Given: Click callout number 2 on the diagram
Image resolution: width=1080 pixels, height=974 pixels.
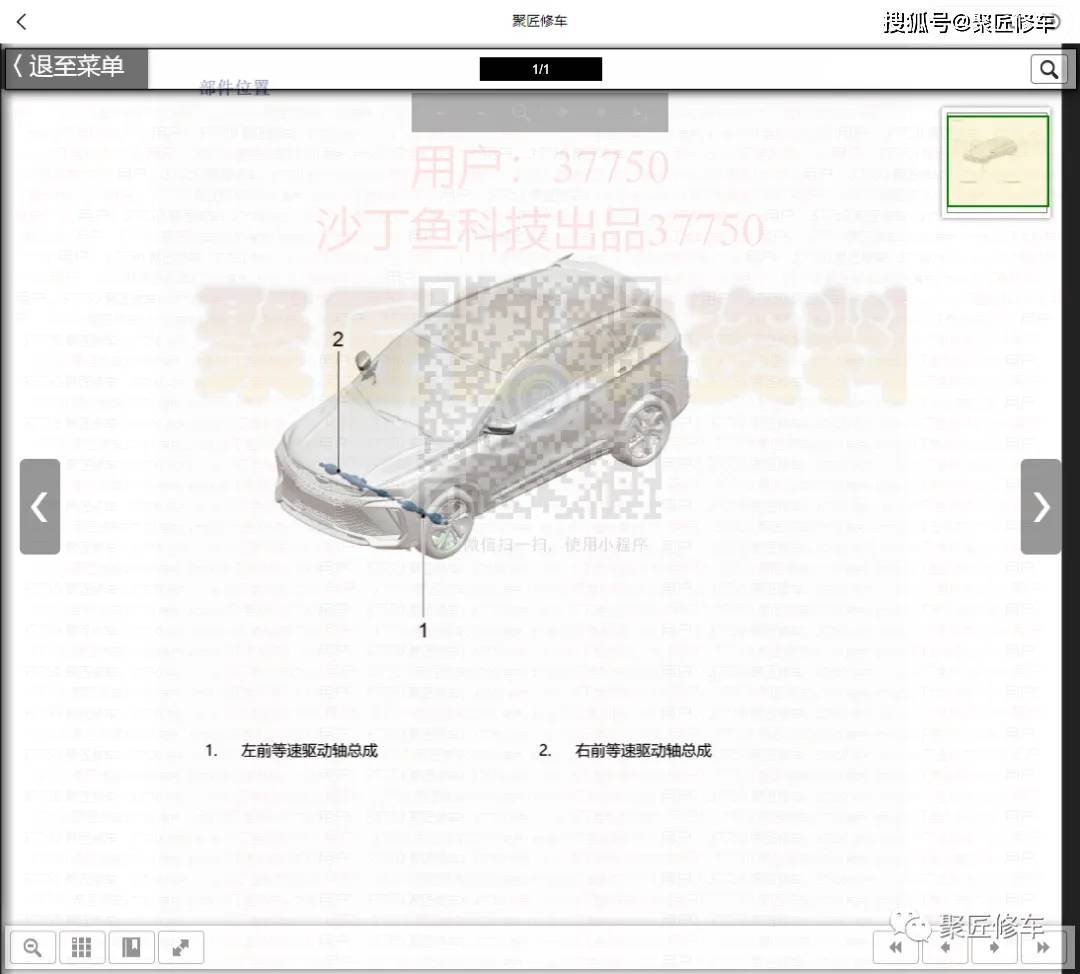Looking at the screenshot, I should [x=338, y=339].
